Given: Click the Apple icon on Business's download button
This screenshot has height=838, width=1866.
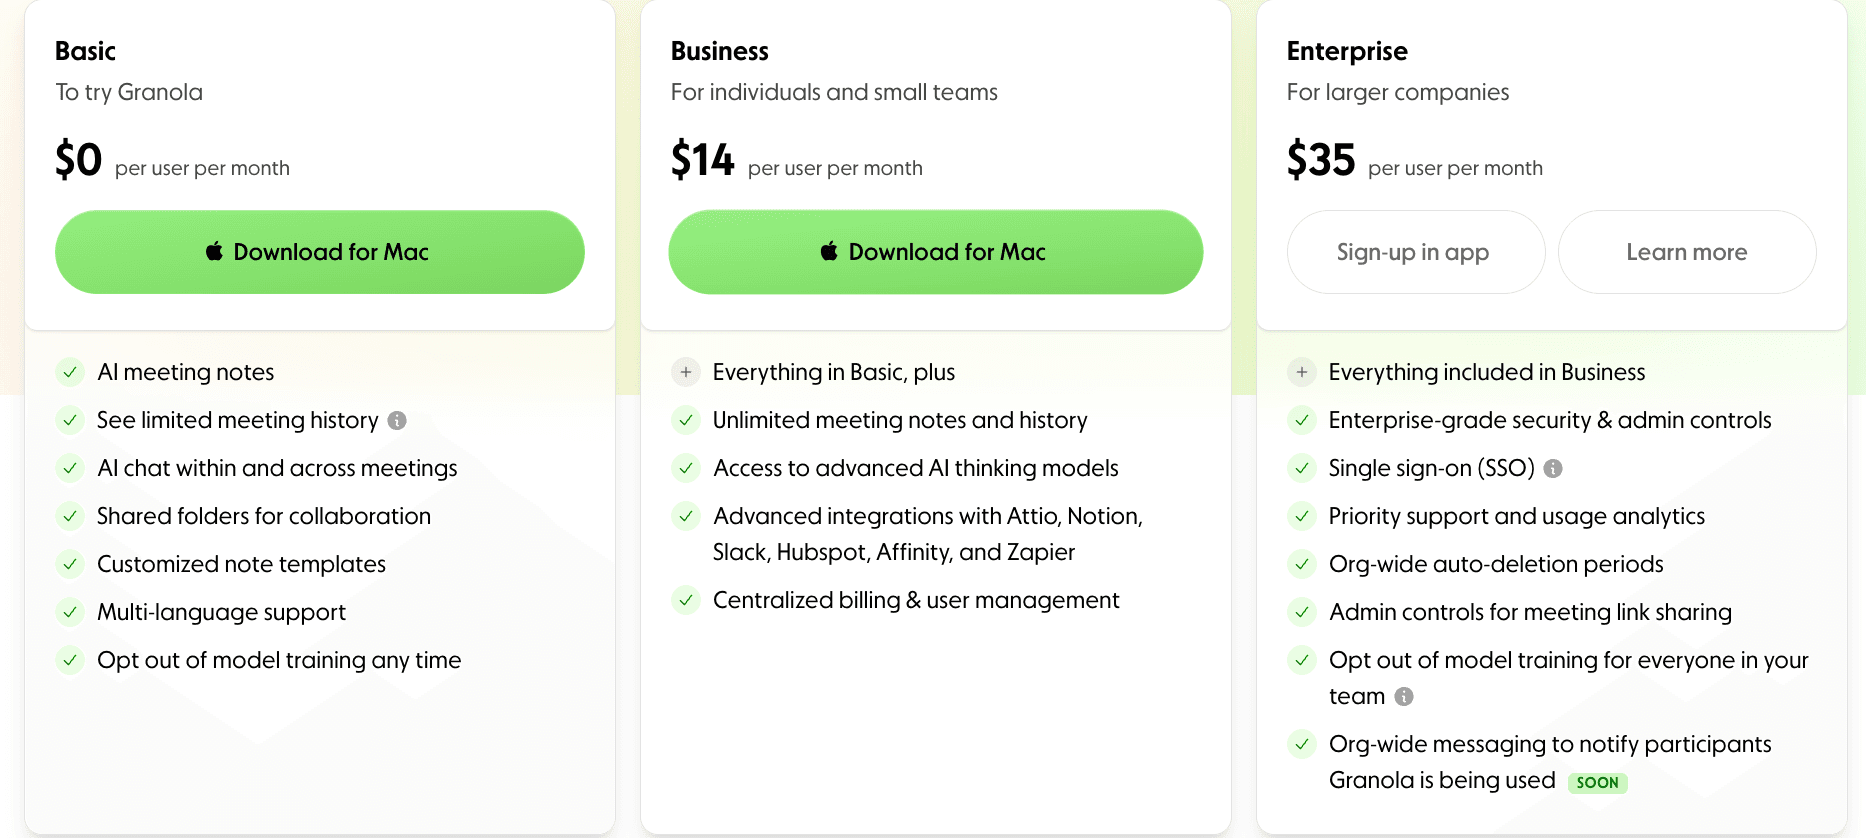Looking at the screenshot, I should click(828, 252).
